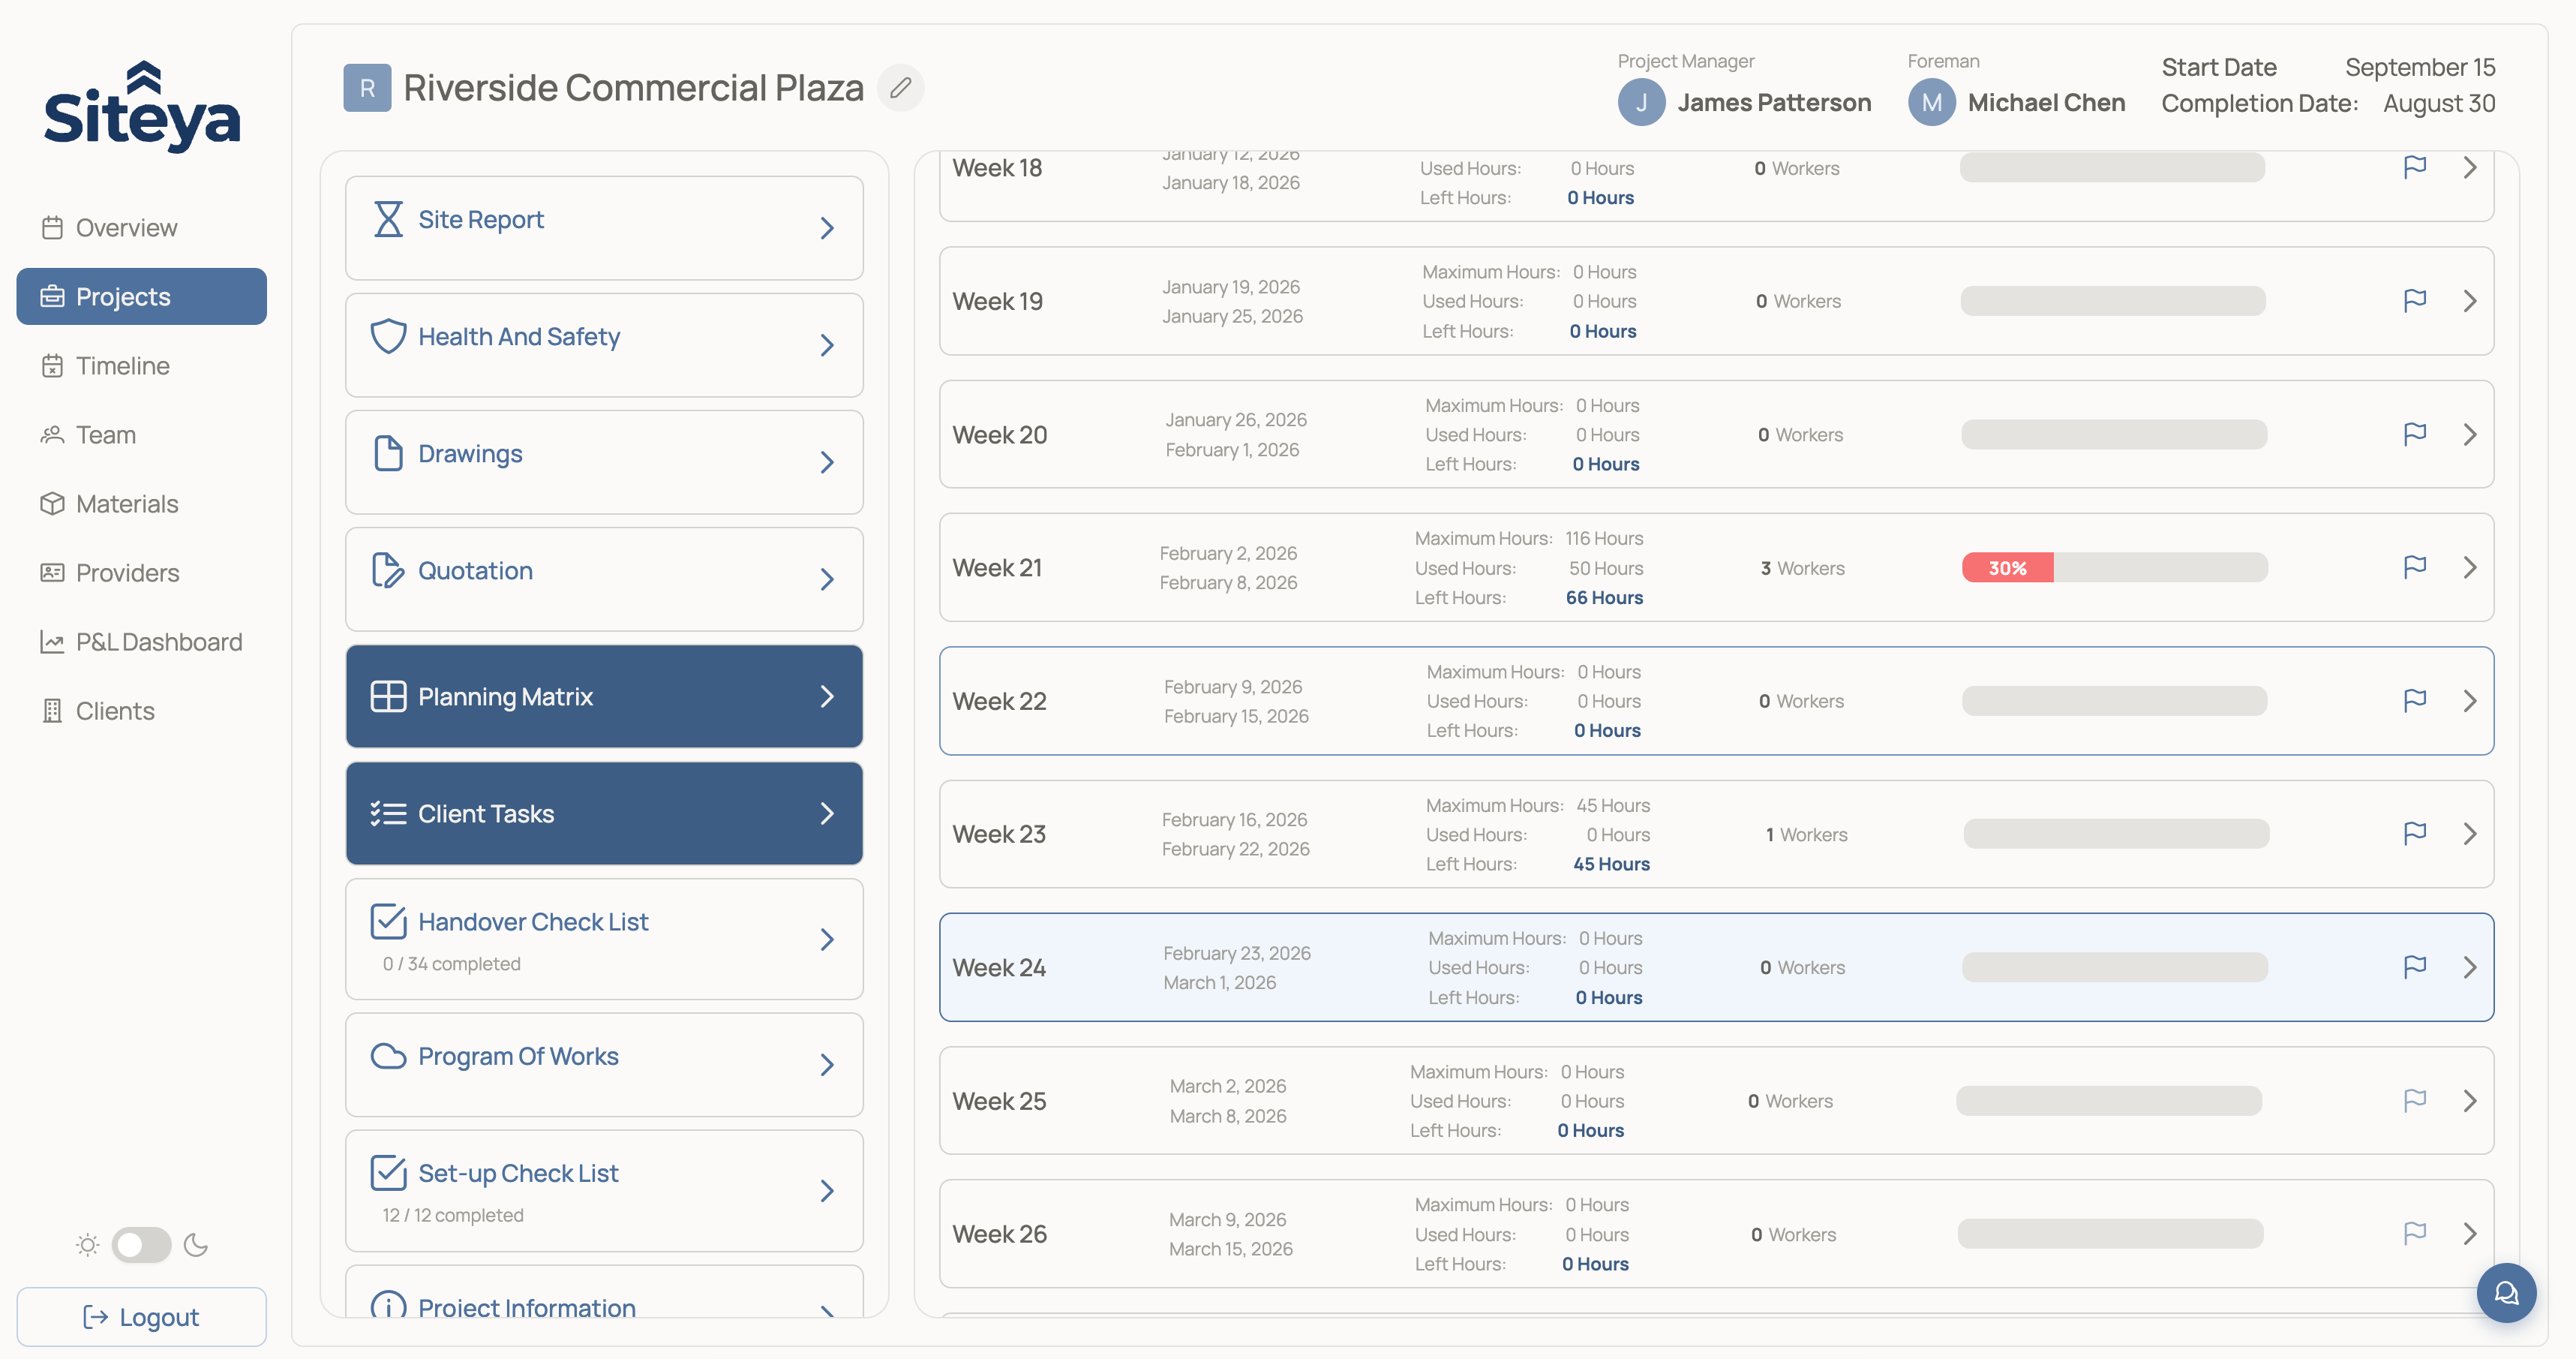
Task: Open the chat bubble in bottom right corner
Action: [x=2506, y=1292]
